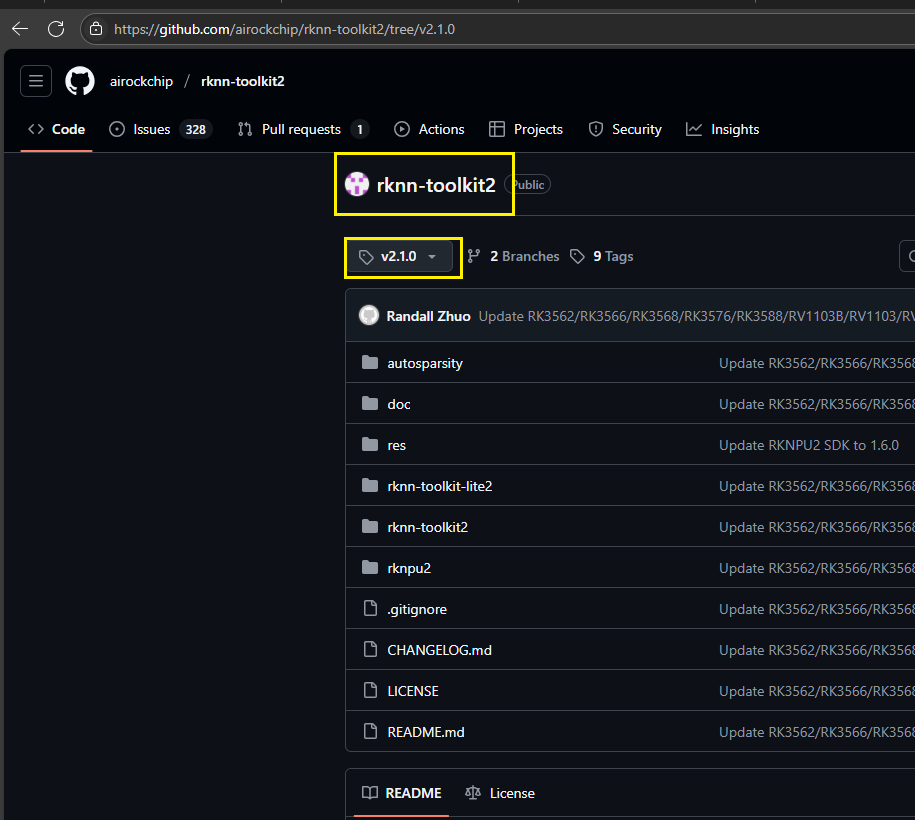
Task: Select the README tab below file list
Action: pos(401,793)
